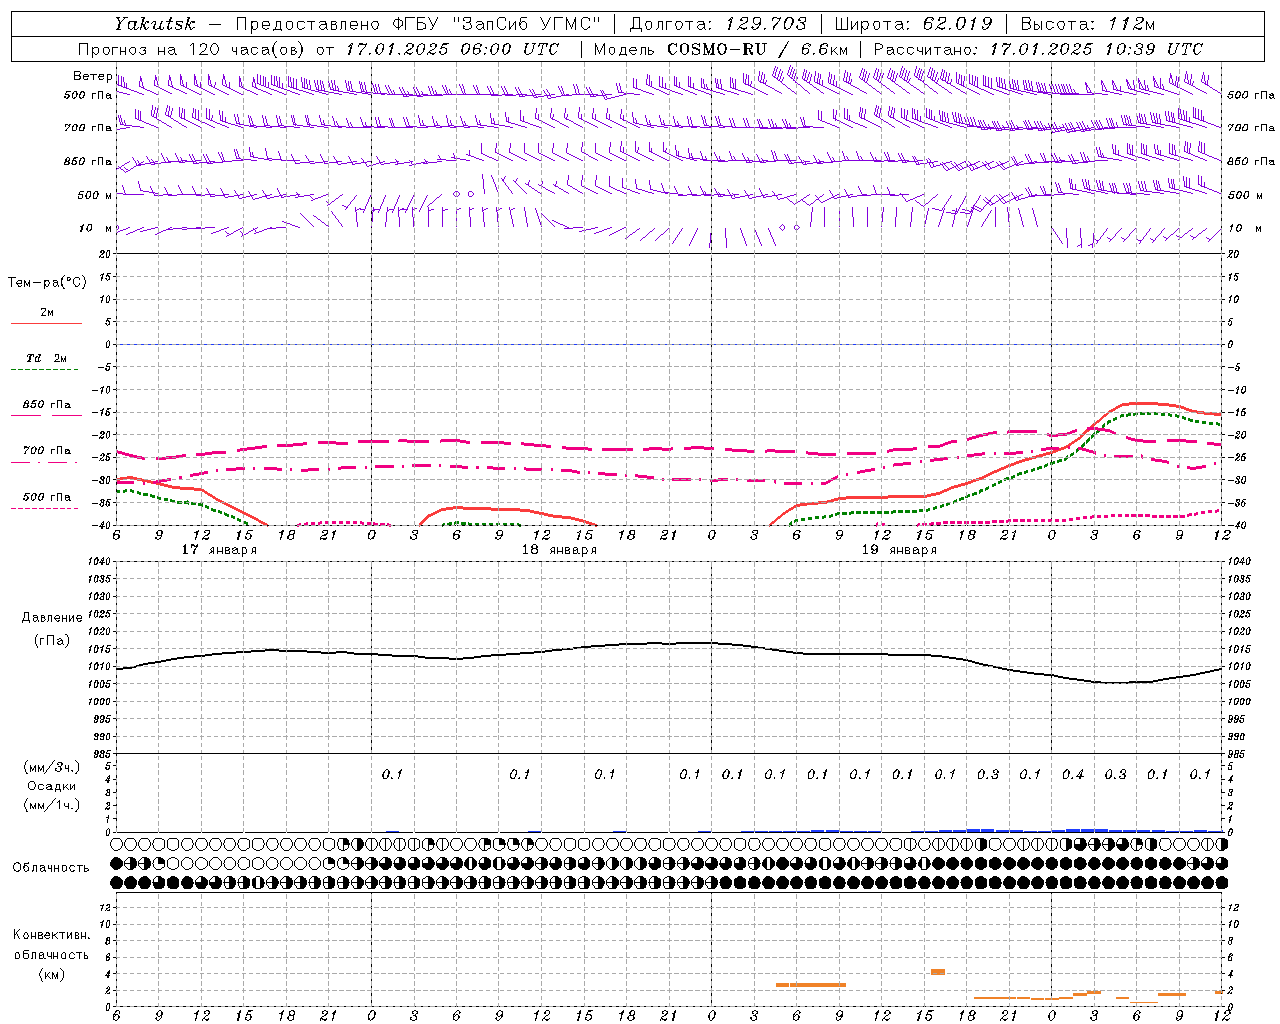
Task: Click the 10 м wind level label on right
Action: coord(1244,229)
